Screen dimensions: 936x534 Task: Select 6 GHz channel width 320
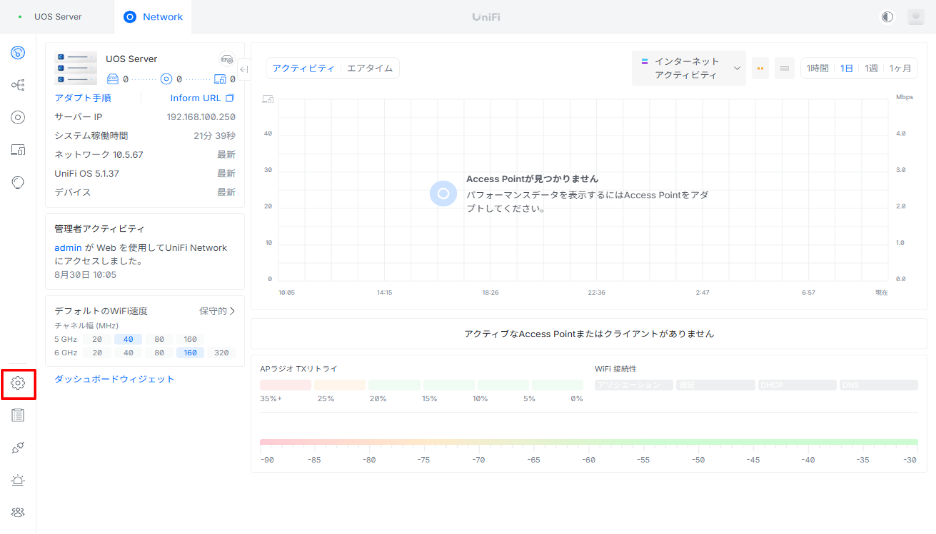[x=221, y=353]
